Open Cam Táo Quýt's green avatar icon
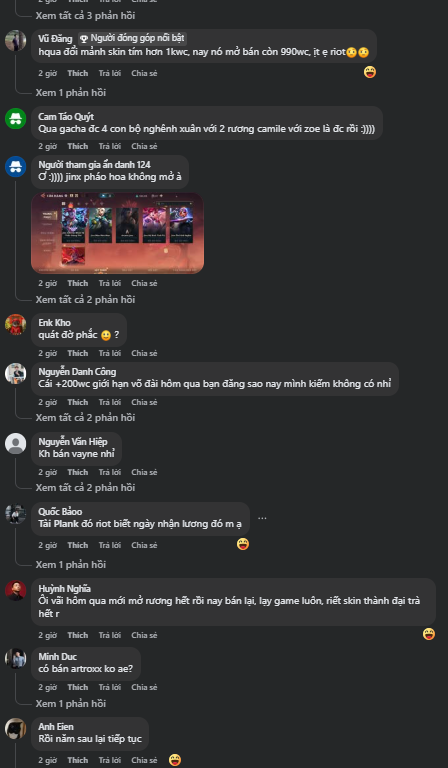The width and height of the screenshot is (448, 768). (x=16, y=119)
